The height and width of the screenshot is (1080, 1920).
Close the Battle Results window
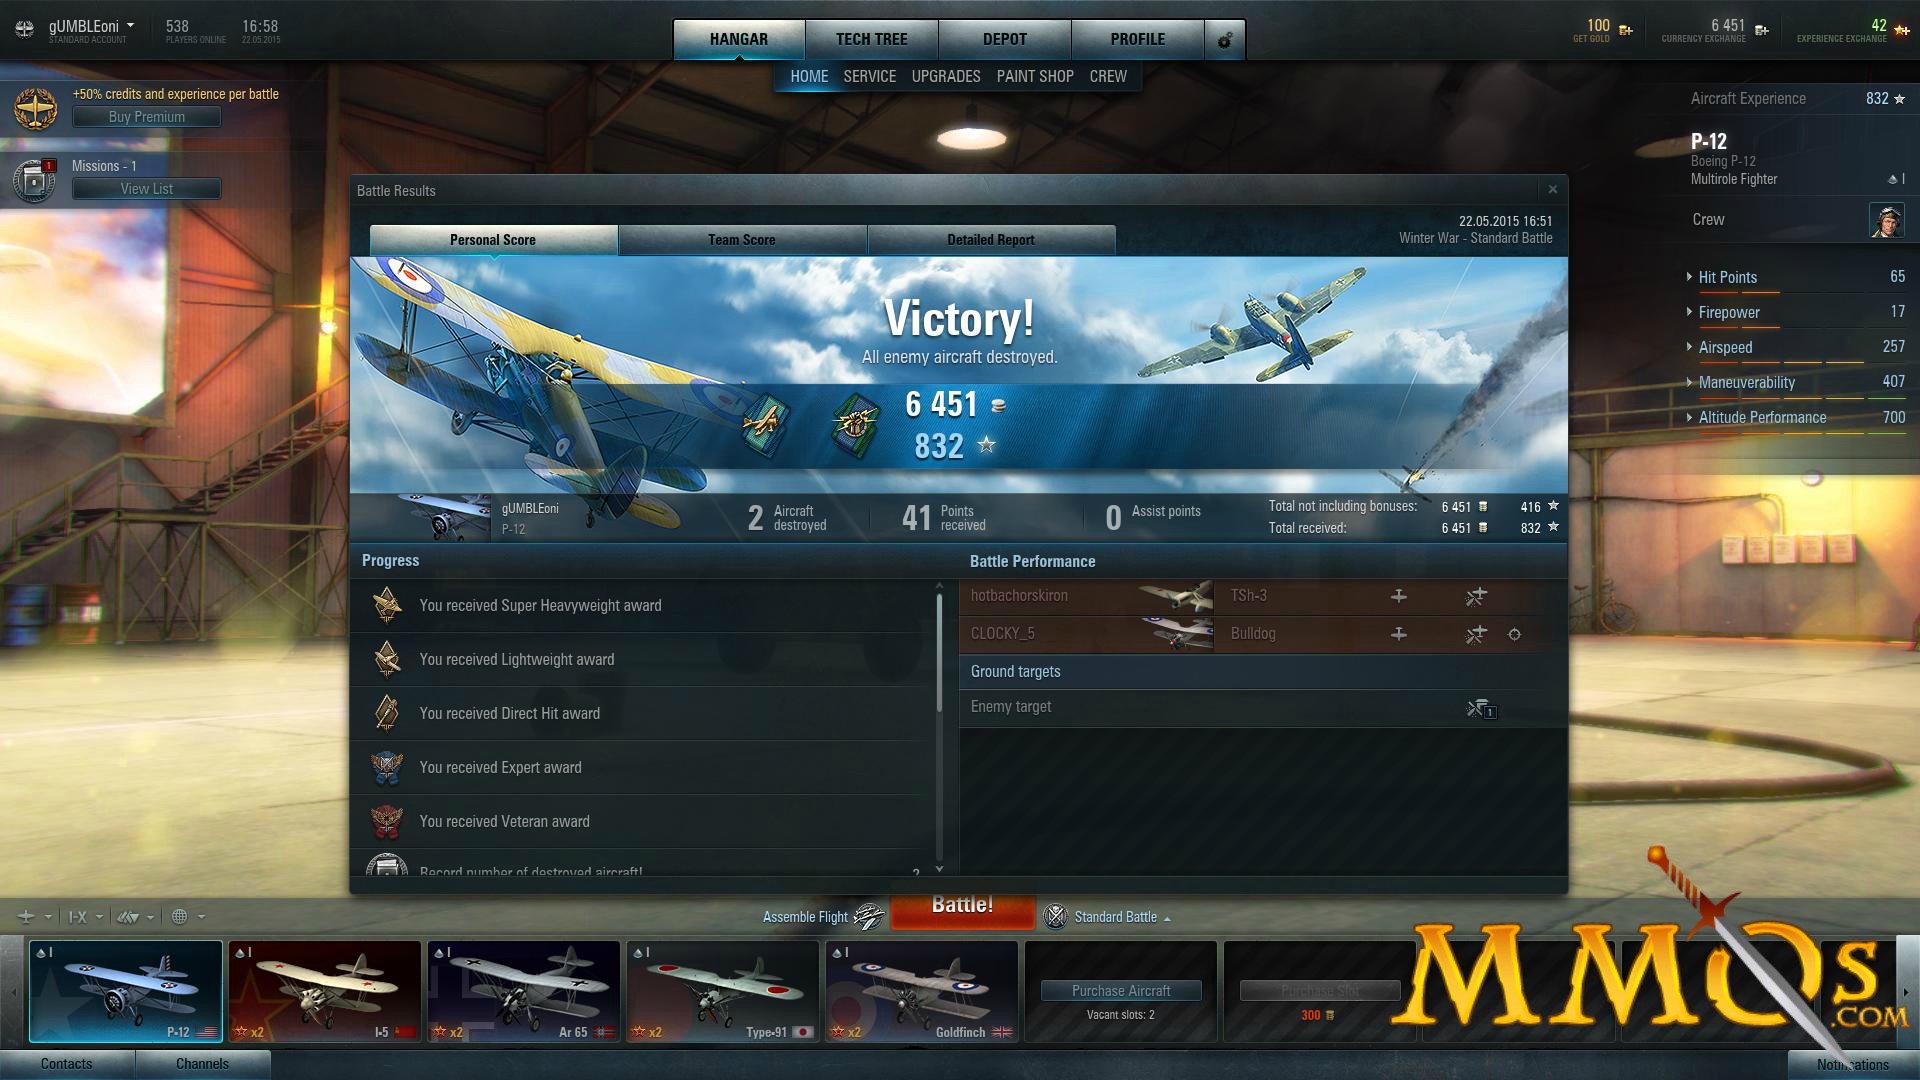click(1552, 189)
